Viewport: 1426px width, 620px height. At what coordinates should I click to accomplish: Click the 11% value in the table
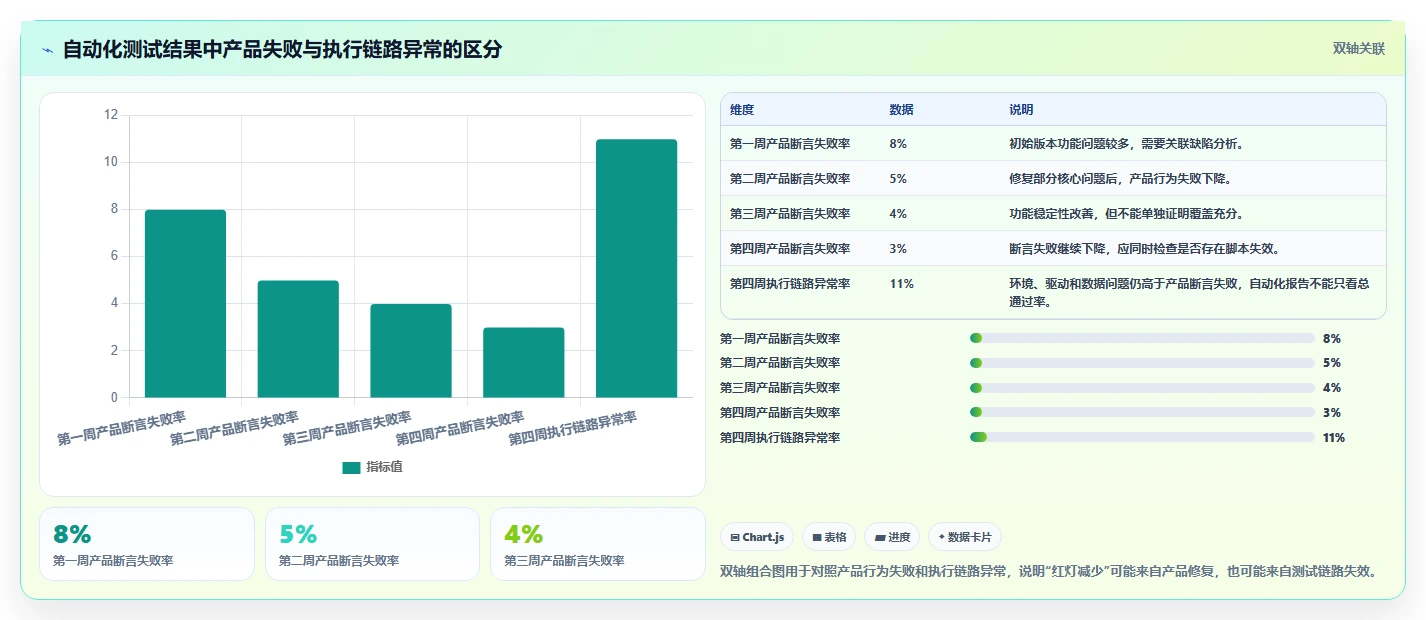[x=901, y=284]
